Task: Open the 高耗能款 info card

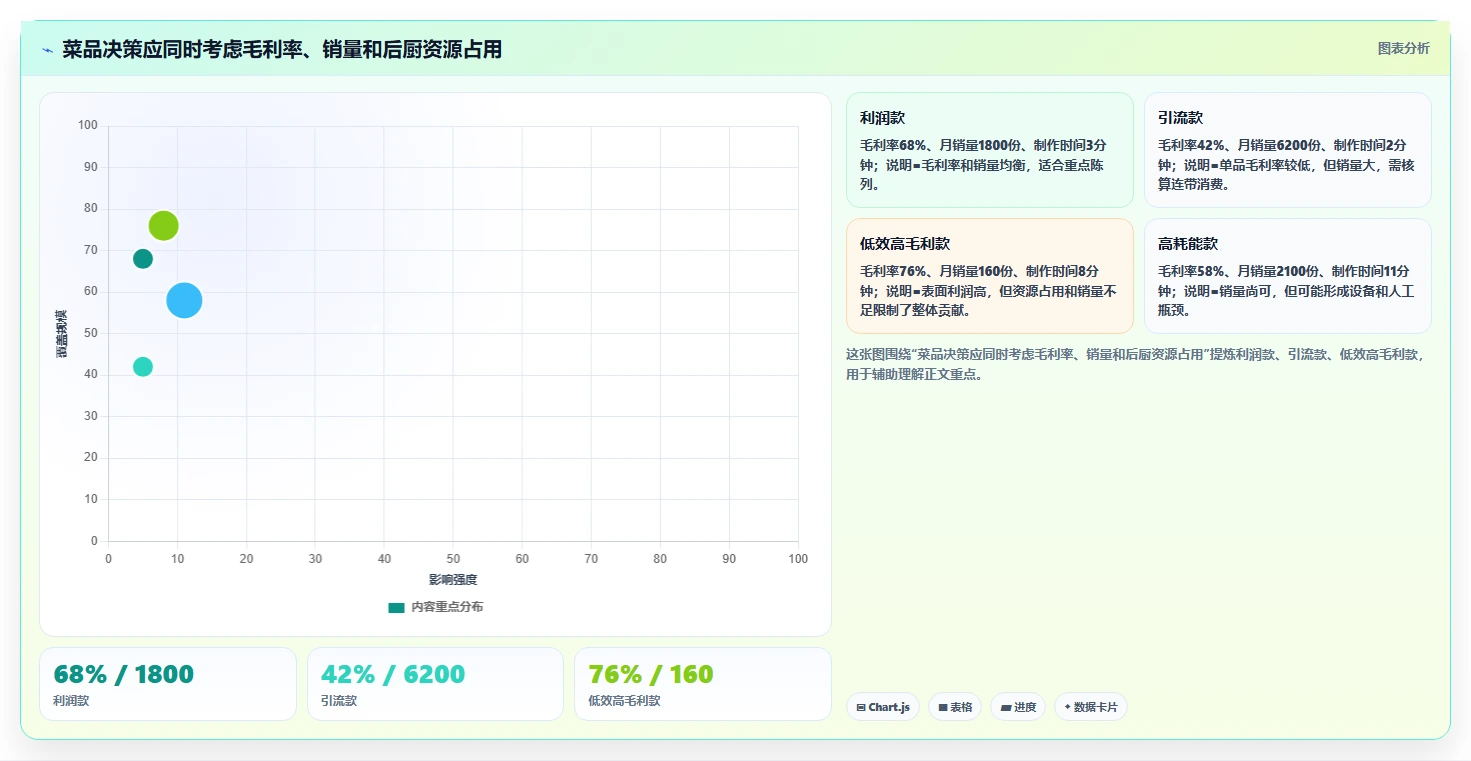Action: pyautogui.click(x=1287, y=276)
